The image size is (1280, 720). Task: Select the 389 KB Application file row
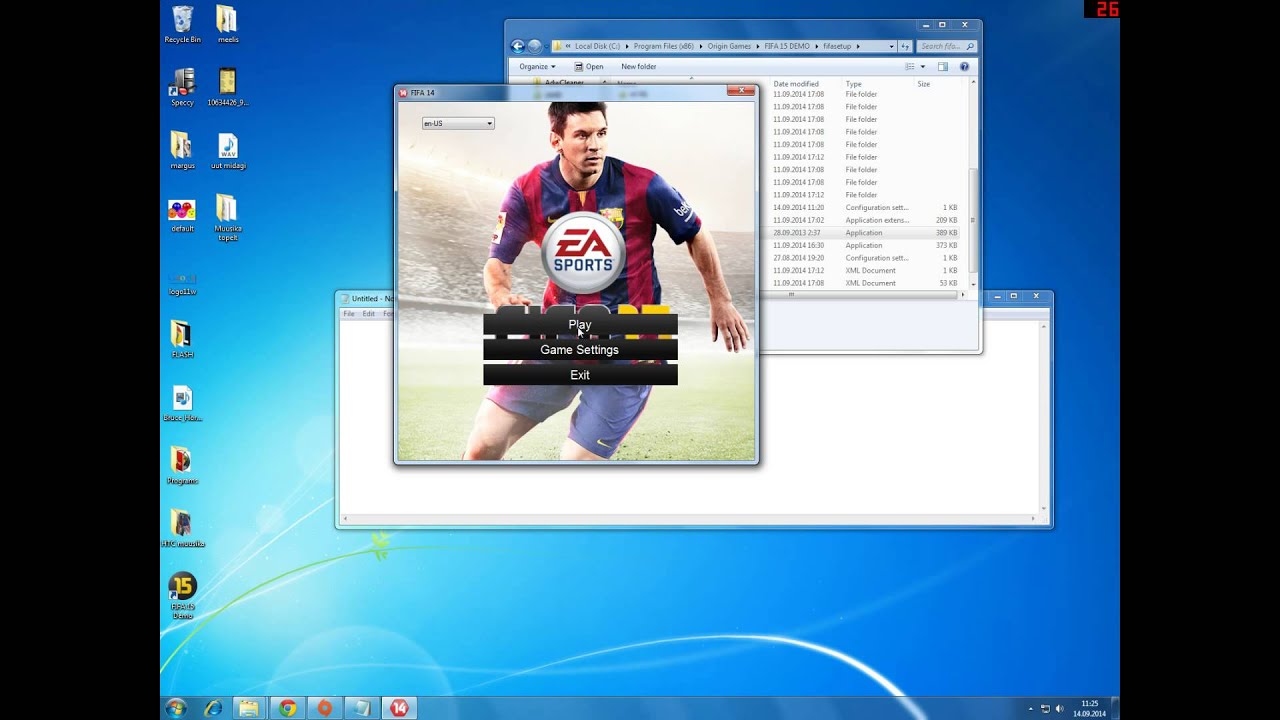pyautogui.click(x=864, y=233)
